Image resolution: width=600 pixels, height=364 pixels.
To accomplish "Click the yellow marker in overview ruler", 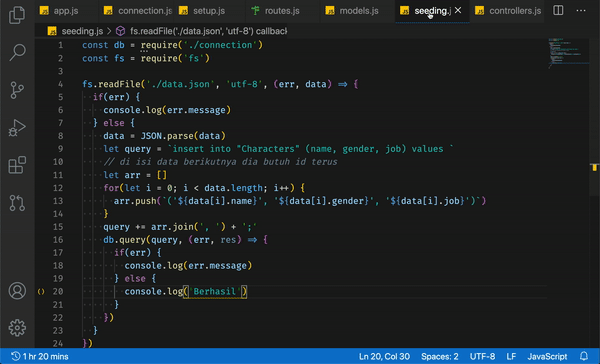I will point(594,167).
